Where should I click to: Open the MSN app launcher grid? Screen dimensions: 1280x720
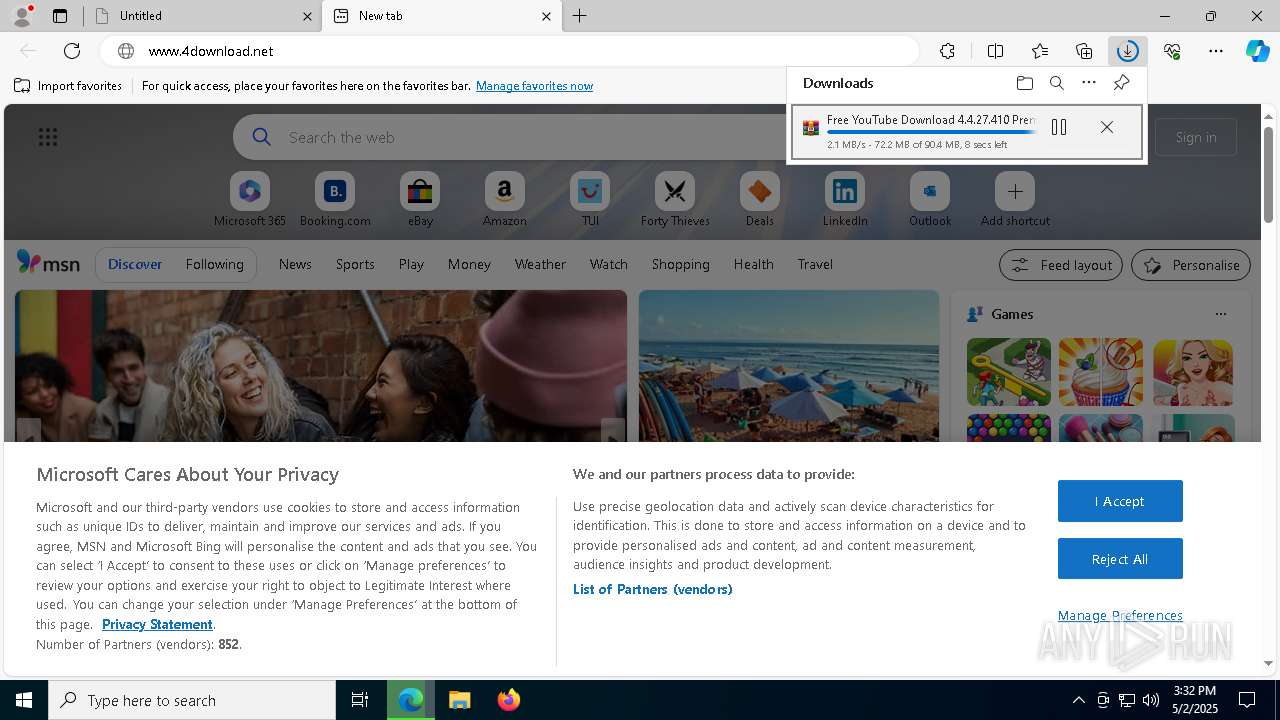48,137
